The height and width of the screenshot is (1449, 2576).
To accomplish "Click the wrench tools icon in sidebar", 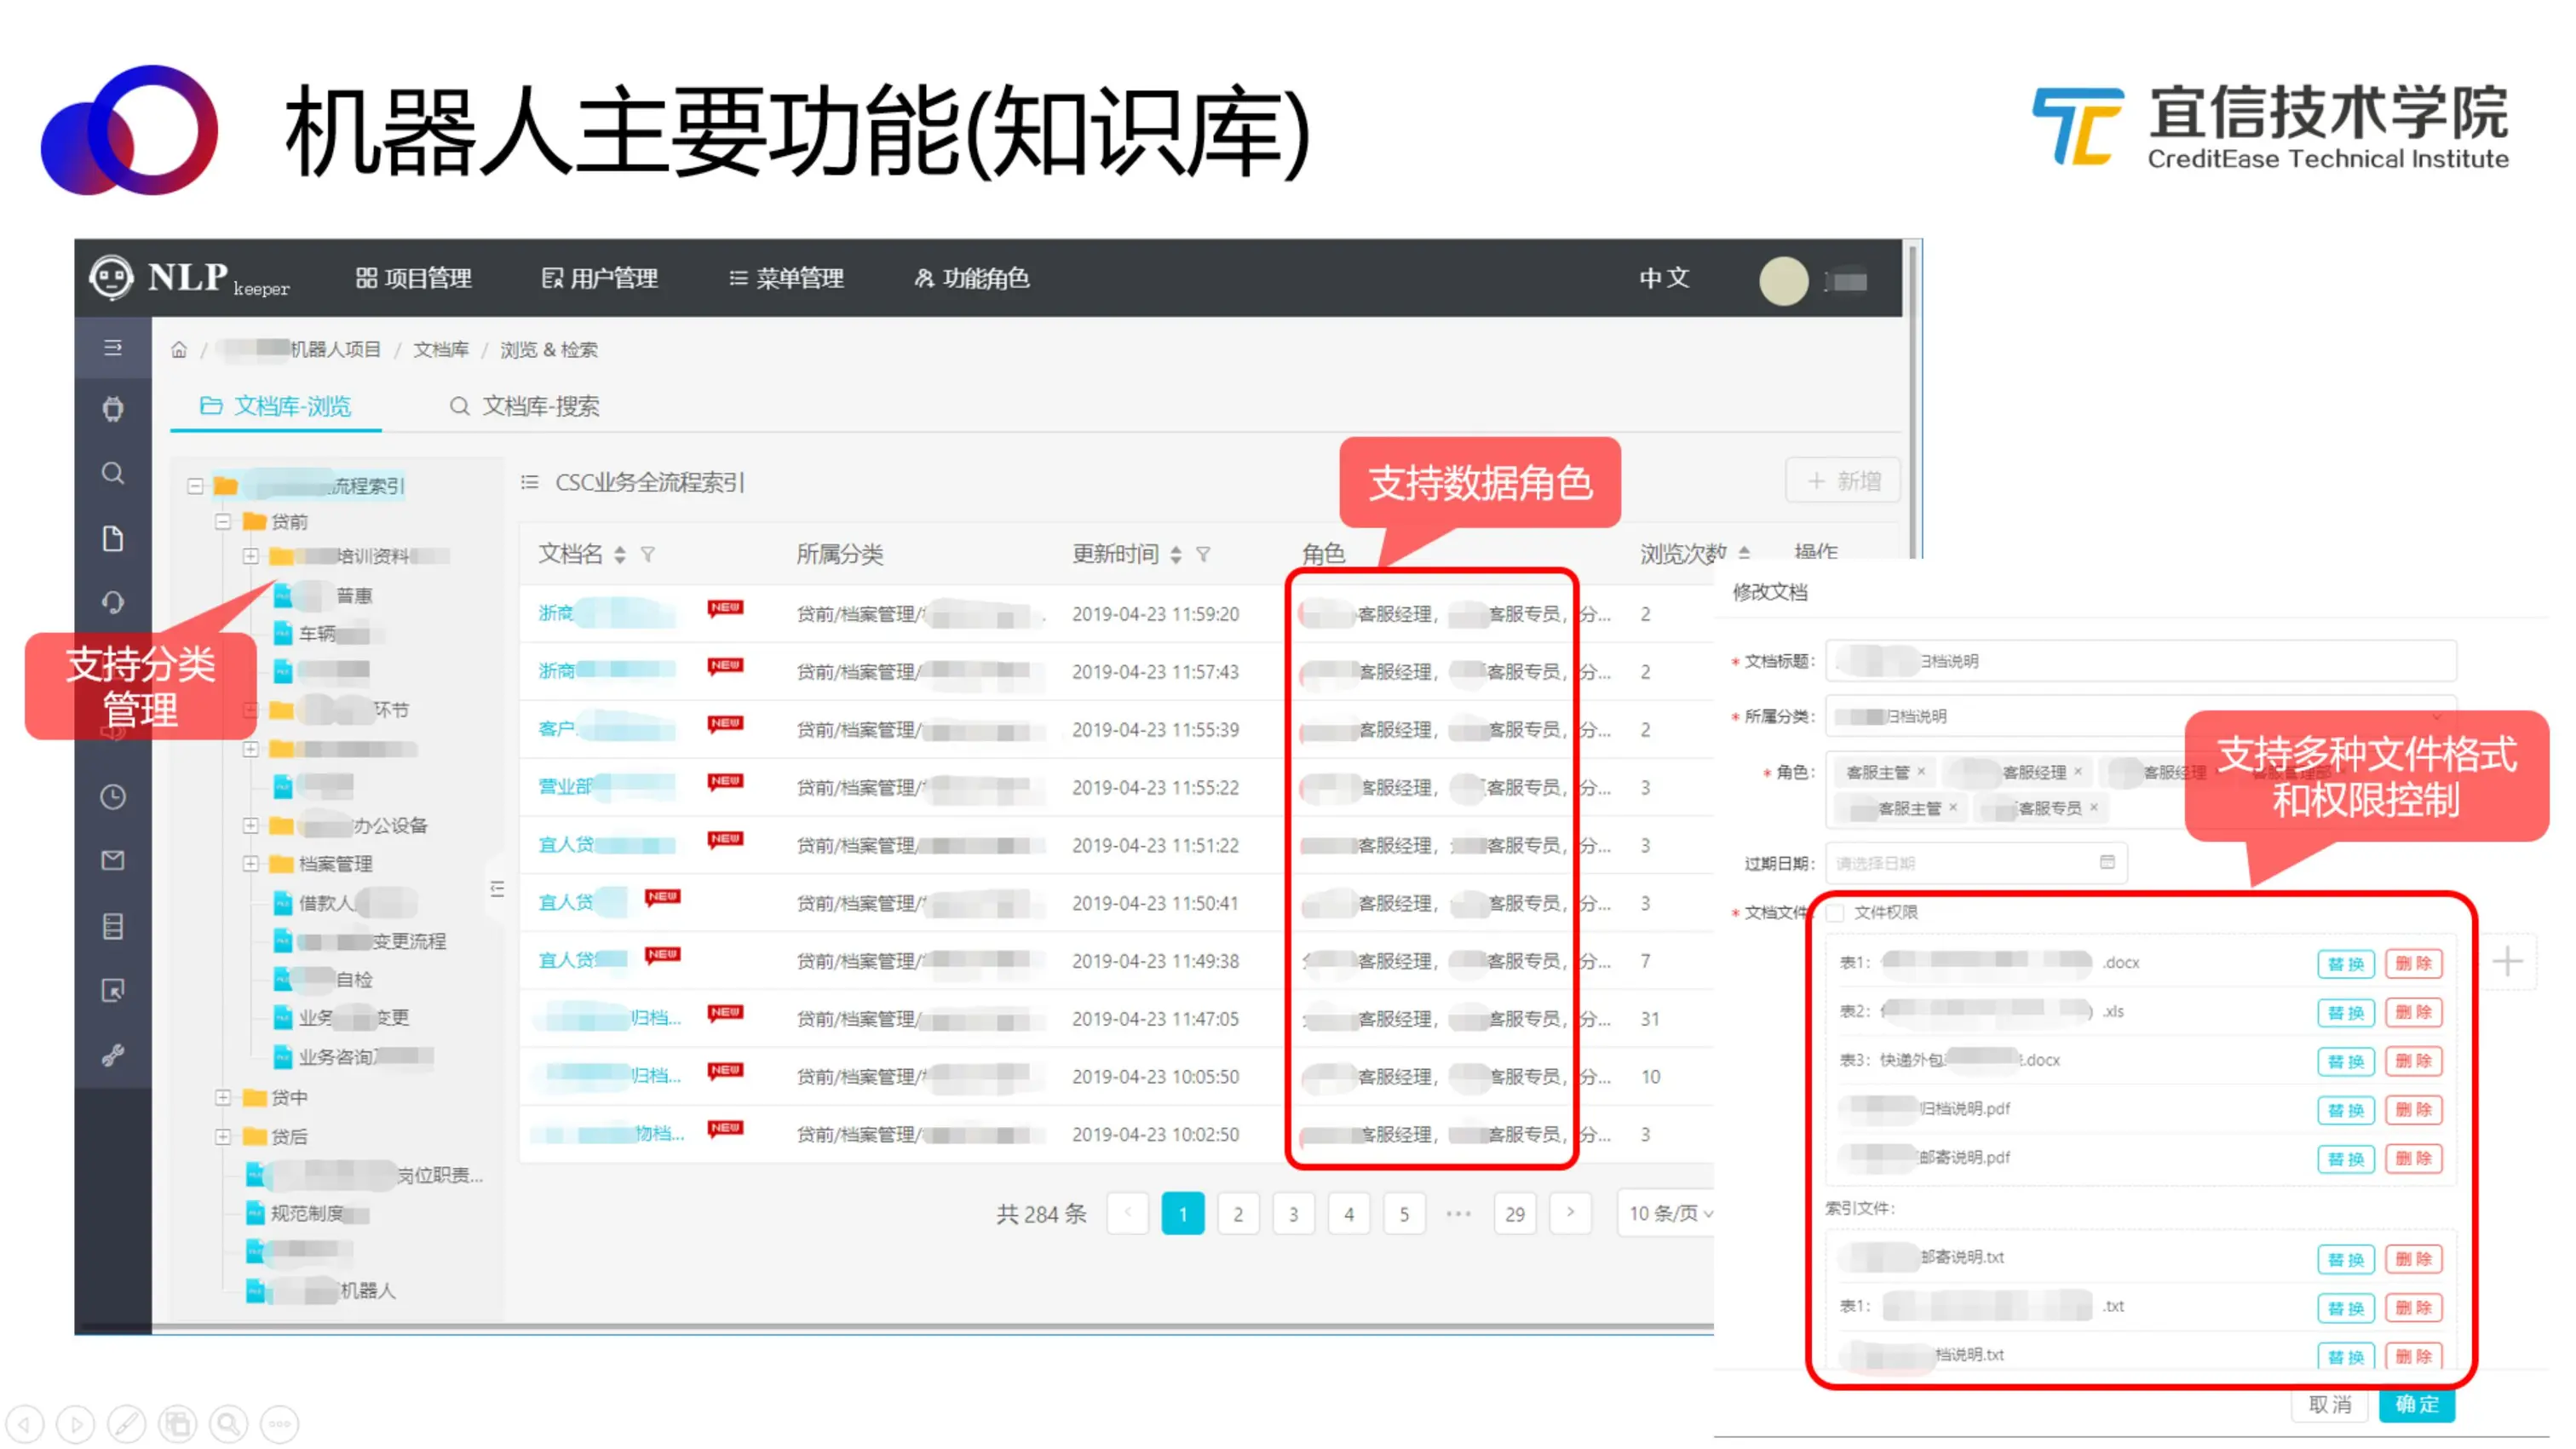I will [113, 1055].
